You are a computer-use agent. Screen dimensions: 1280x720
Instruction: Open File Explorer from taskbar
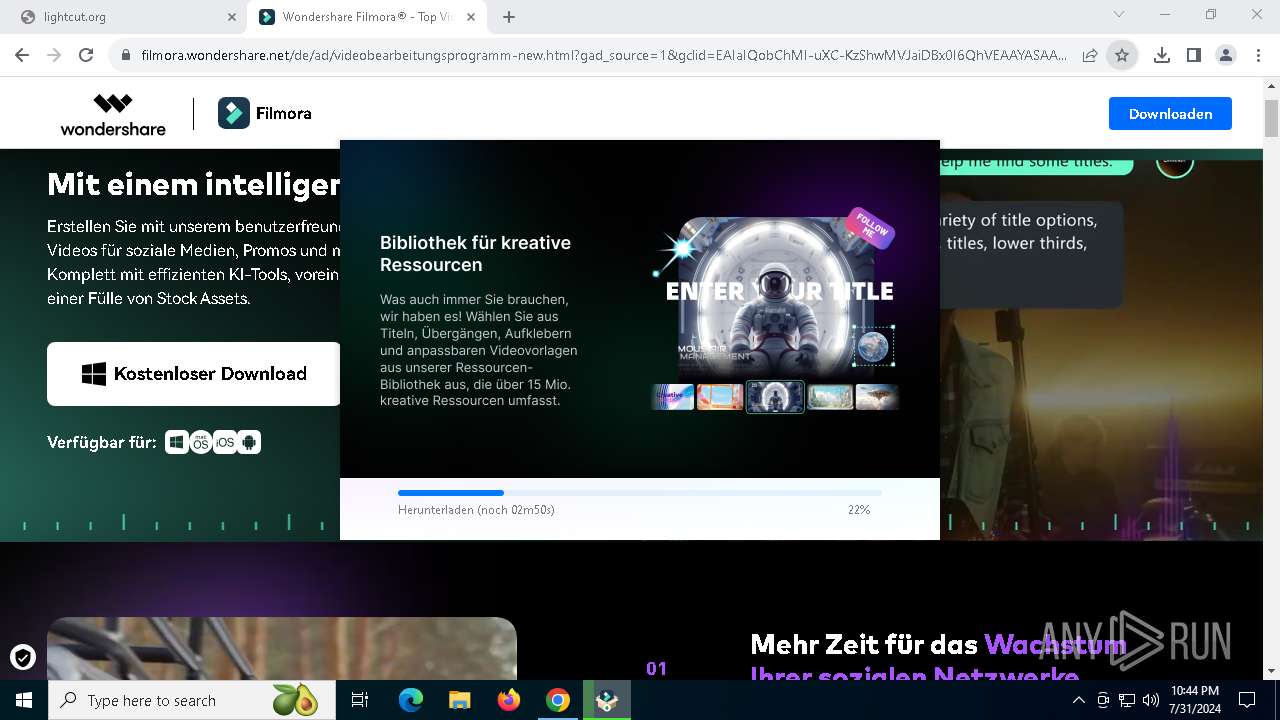[460, 700]
